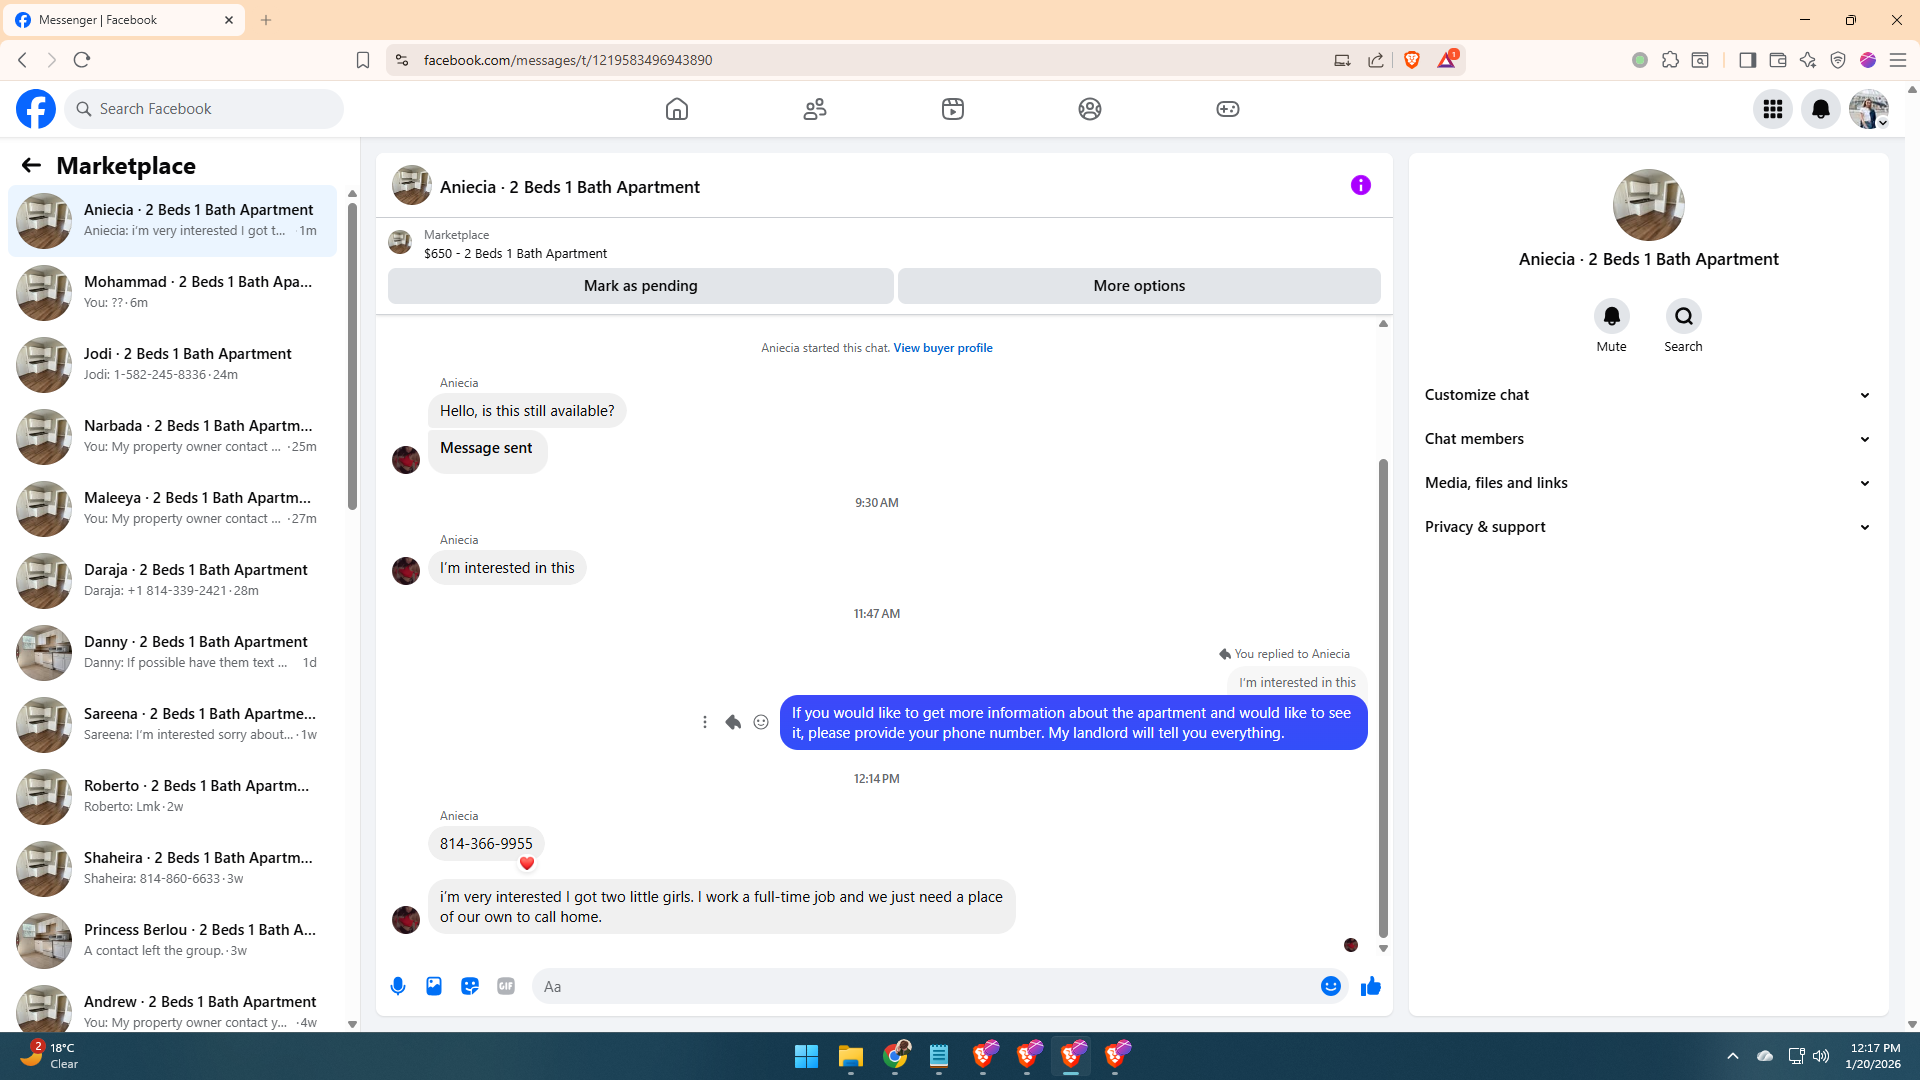Image resolution: width=1920 pixels, height=1080 pixels.
Task: Expand the Chat members section
Action: point(1648,439)
